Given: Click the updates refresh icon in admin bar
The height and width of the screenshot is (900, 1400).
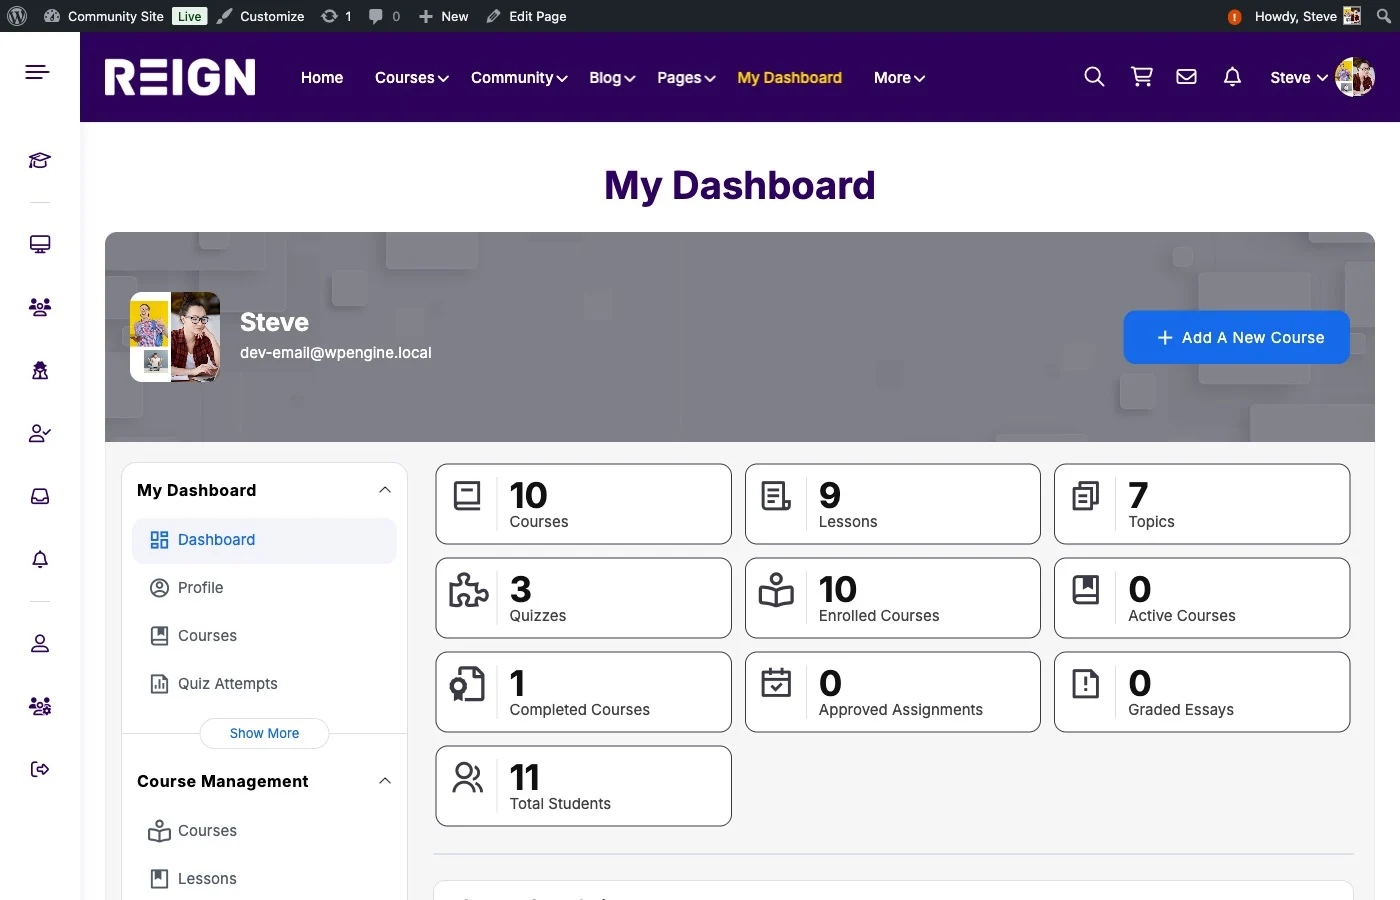Looking at the screenshot, I should click(329, 16).
